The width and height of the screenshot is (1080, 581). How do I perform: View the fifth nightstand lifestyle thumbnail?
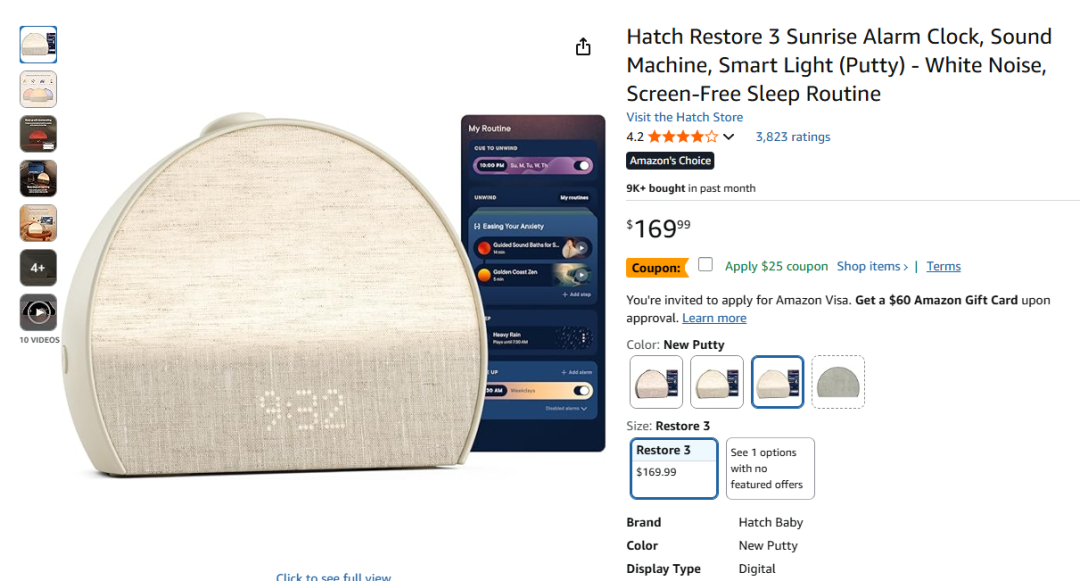click(x=38, y=223)
